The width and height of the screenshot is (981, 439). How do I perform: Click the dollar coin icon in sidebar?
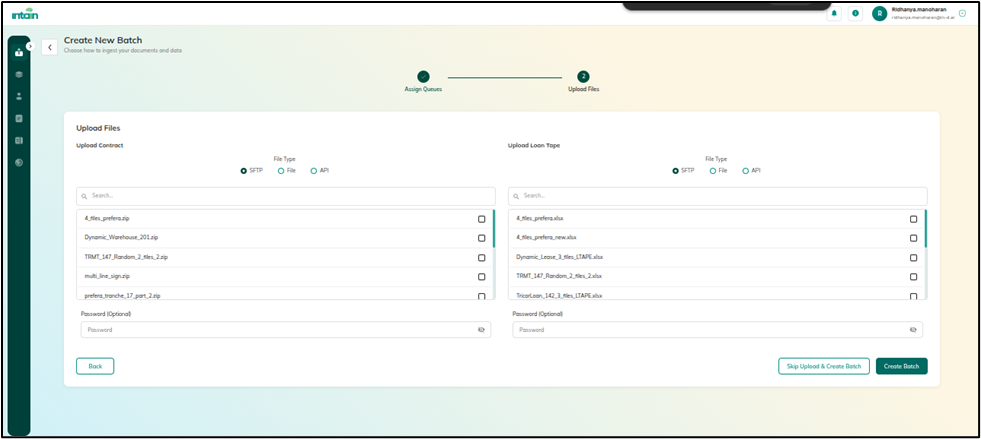[19, 162]
